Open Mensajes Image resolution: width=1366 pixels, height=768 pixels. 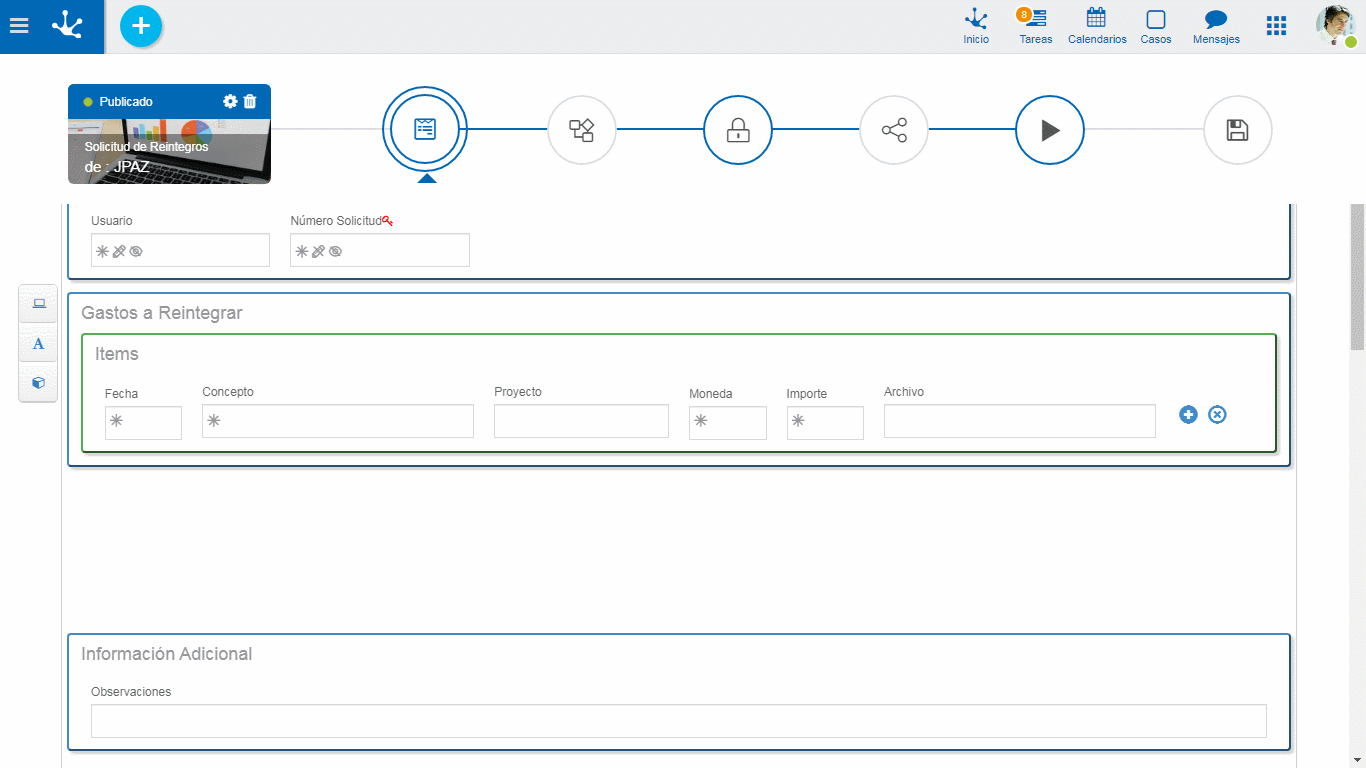coord(1216,27)
